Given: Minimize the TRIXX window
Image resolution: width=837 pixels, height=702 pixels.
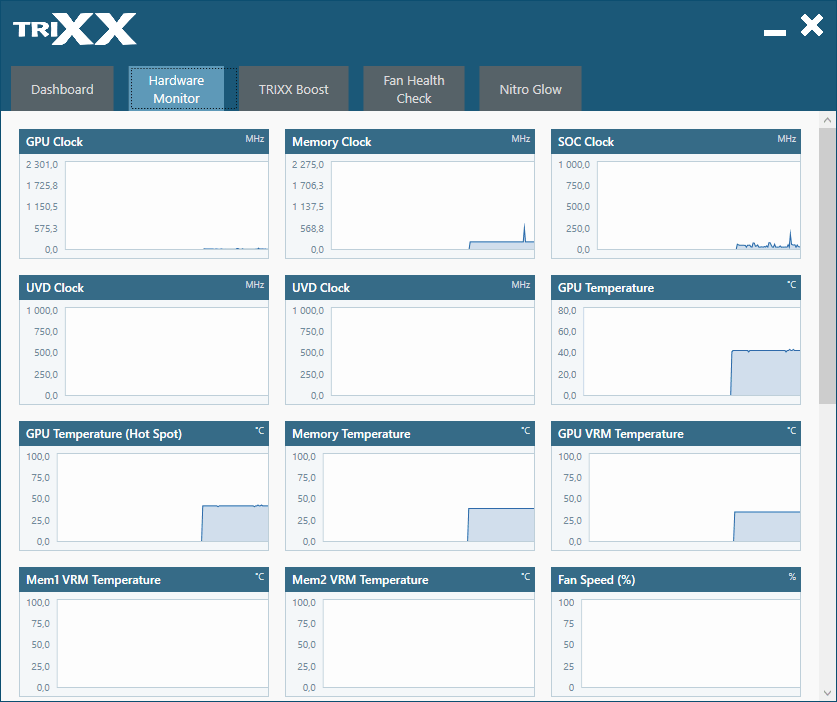Looking at the screenshot, I should coord(775,33).
